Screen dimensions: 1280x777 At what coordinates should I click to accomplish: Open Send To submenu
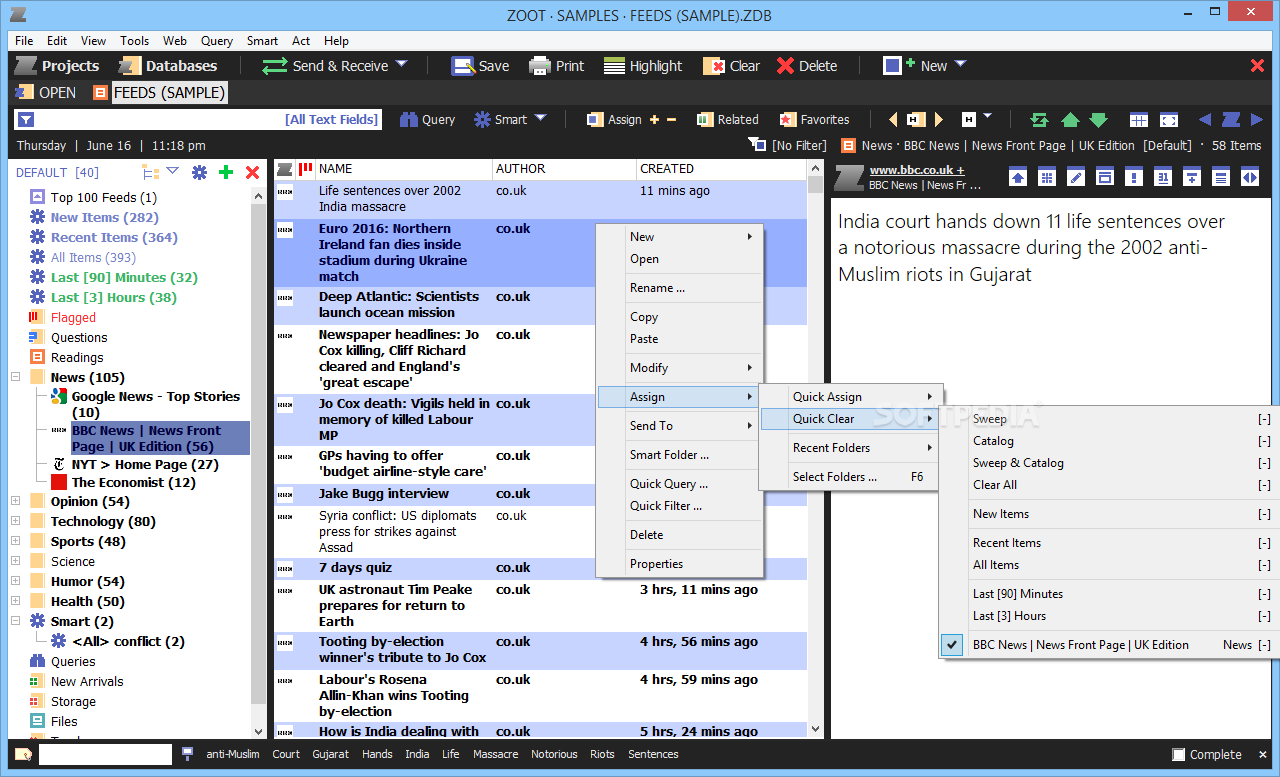pyautogui.click(x=680, y=426)
